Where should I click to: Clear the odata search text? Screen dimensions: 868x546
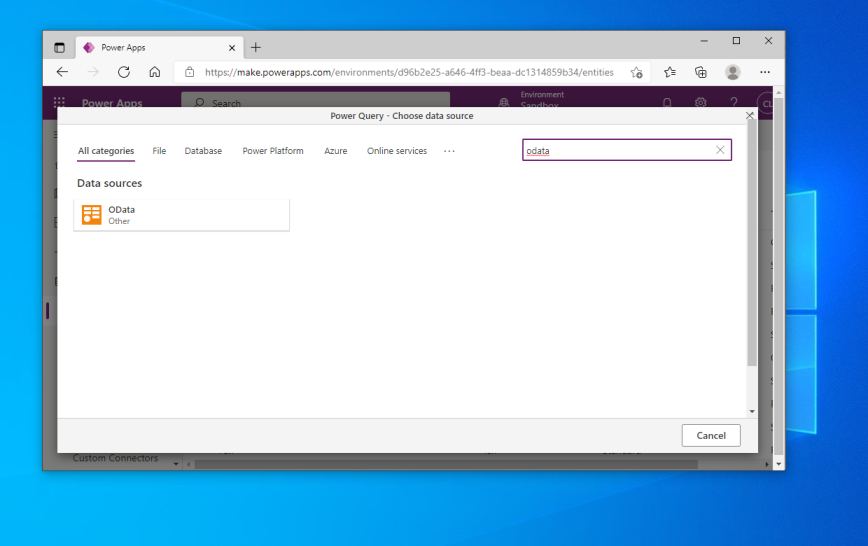click(x=720, y=150)
